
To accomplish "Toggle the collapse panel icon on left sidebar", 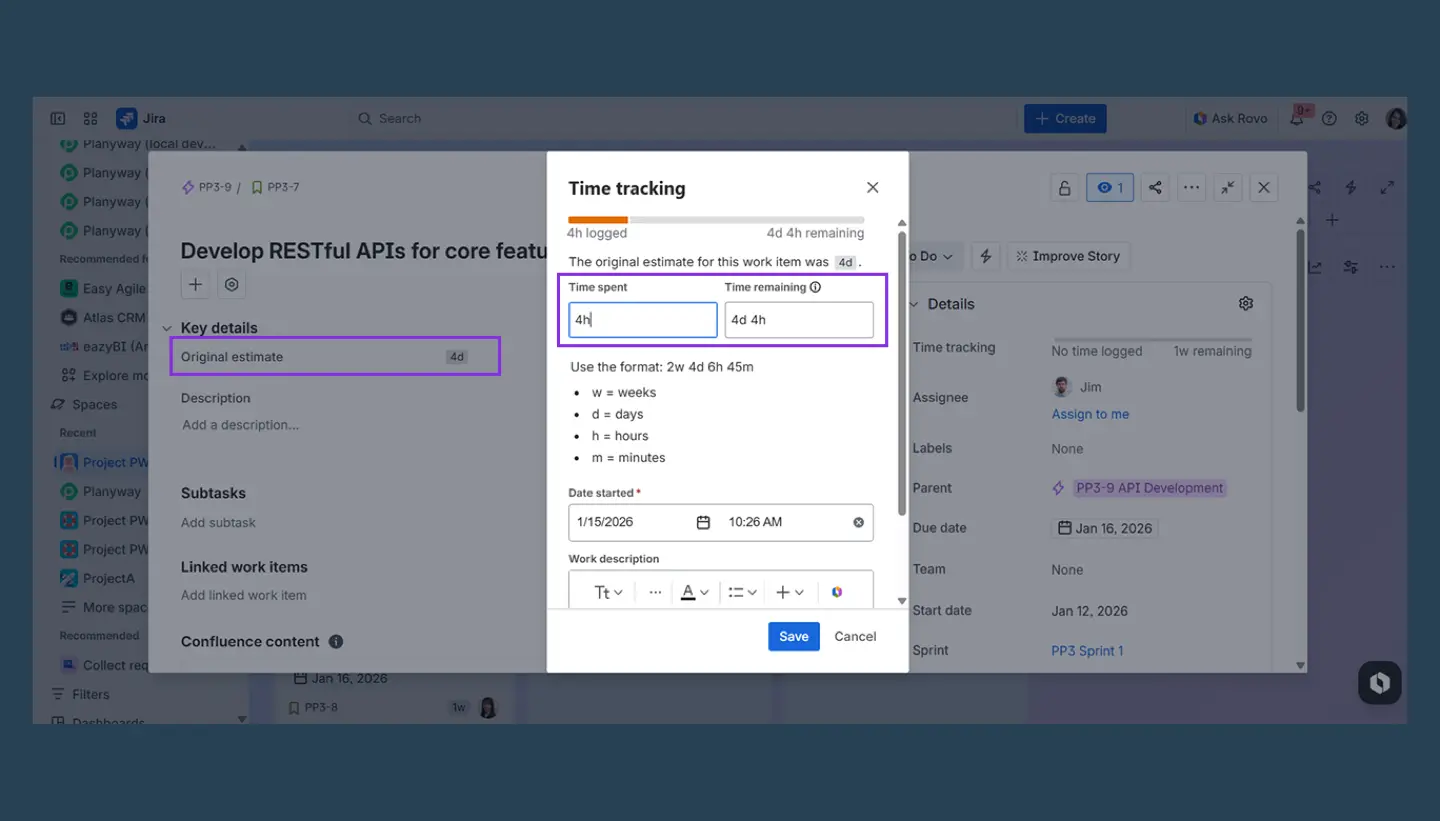I will pos(58,118).
